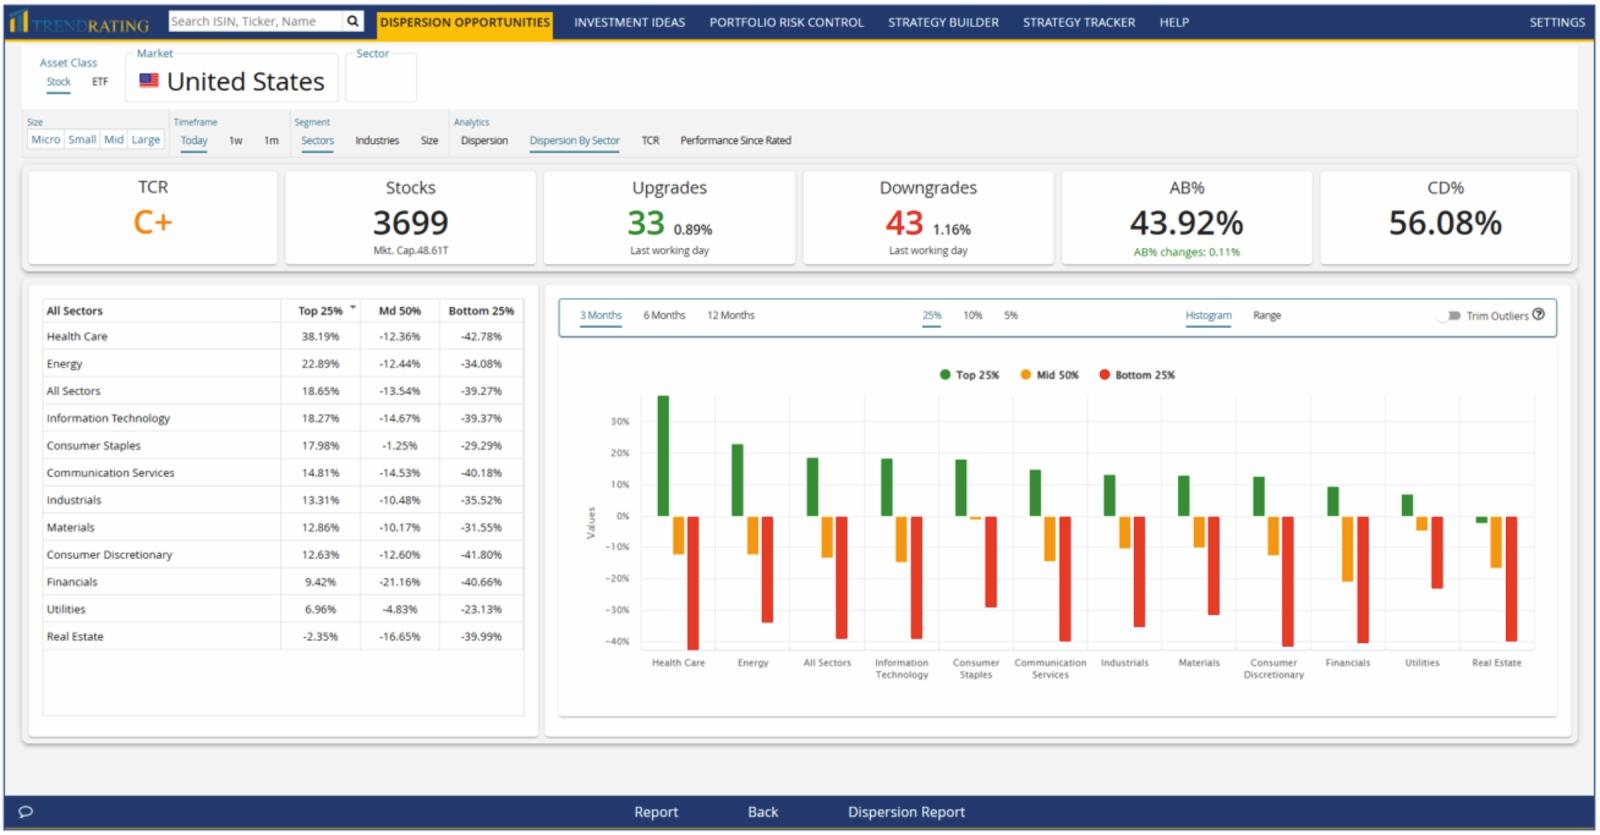
Task: Toggle the Large size filter
Action: pos(146,140)
